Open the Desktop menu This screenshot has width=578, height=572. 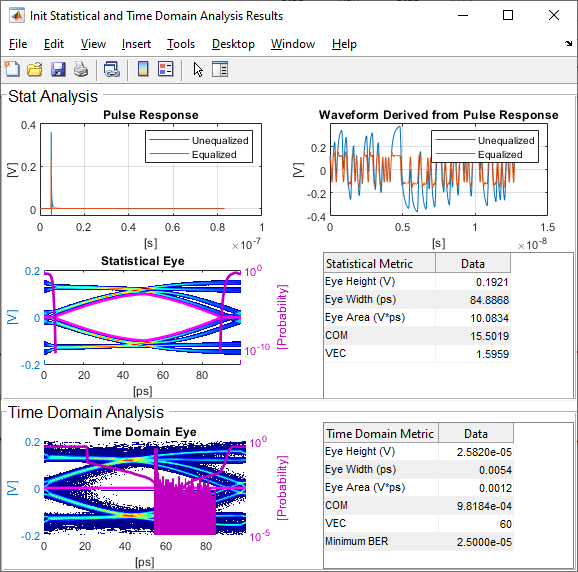(x=233, y=44)
